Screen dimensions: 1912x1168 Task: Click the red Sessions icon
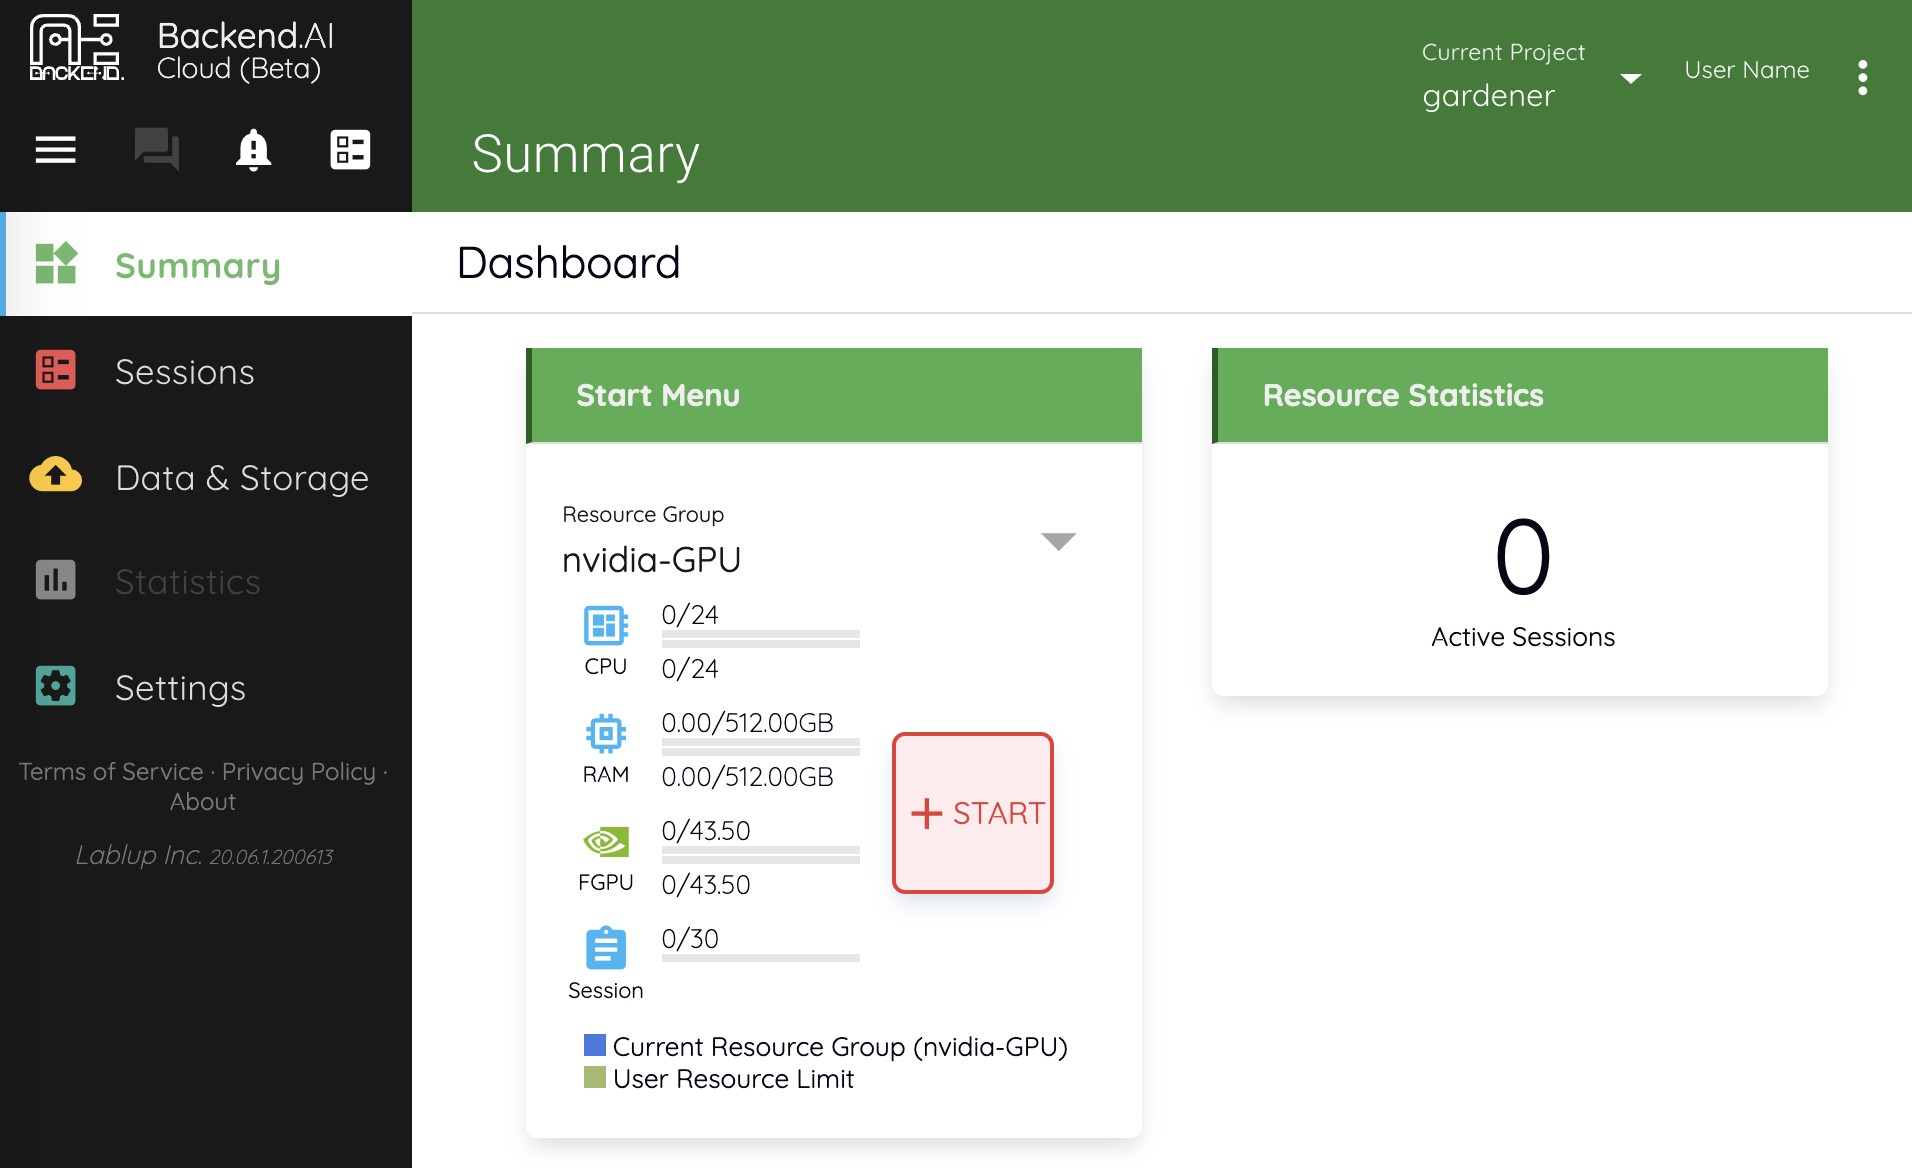(x=56, y=370)
